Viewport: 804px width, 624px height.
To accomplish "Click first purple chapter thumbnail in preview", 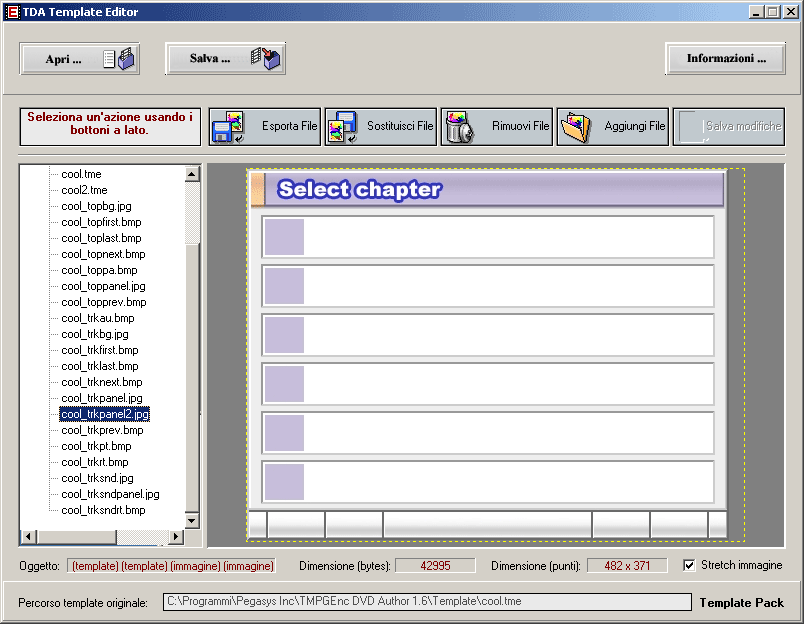I will click(284, 237).
